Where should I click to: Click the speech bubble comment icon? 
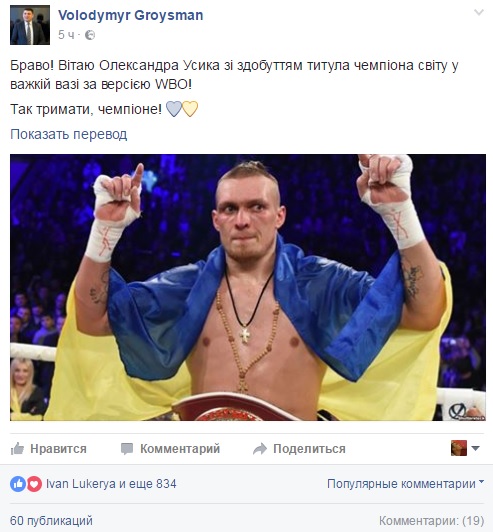(x=127, y=449)
